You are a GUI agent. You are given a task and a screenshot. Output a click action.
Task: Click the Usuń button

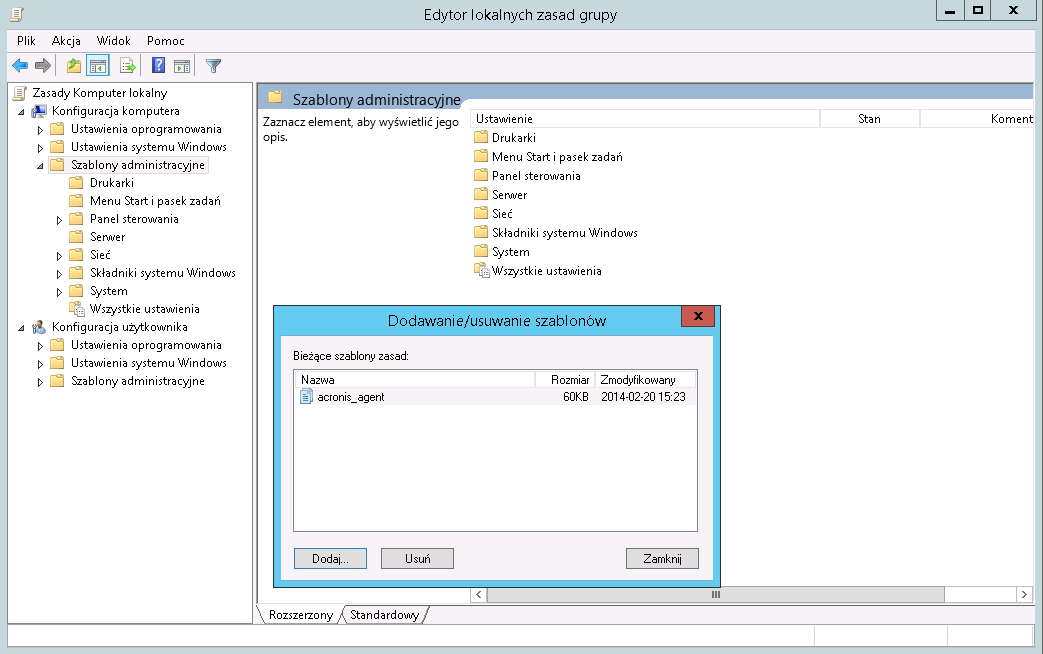click(x=418, y=559)
